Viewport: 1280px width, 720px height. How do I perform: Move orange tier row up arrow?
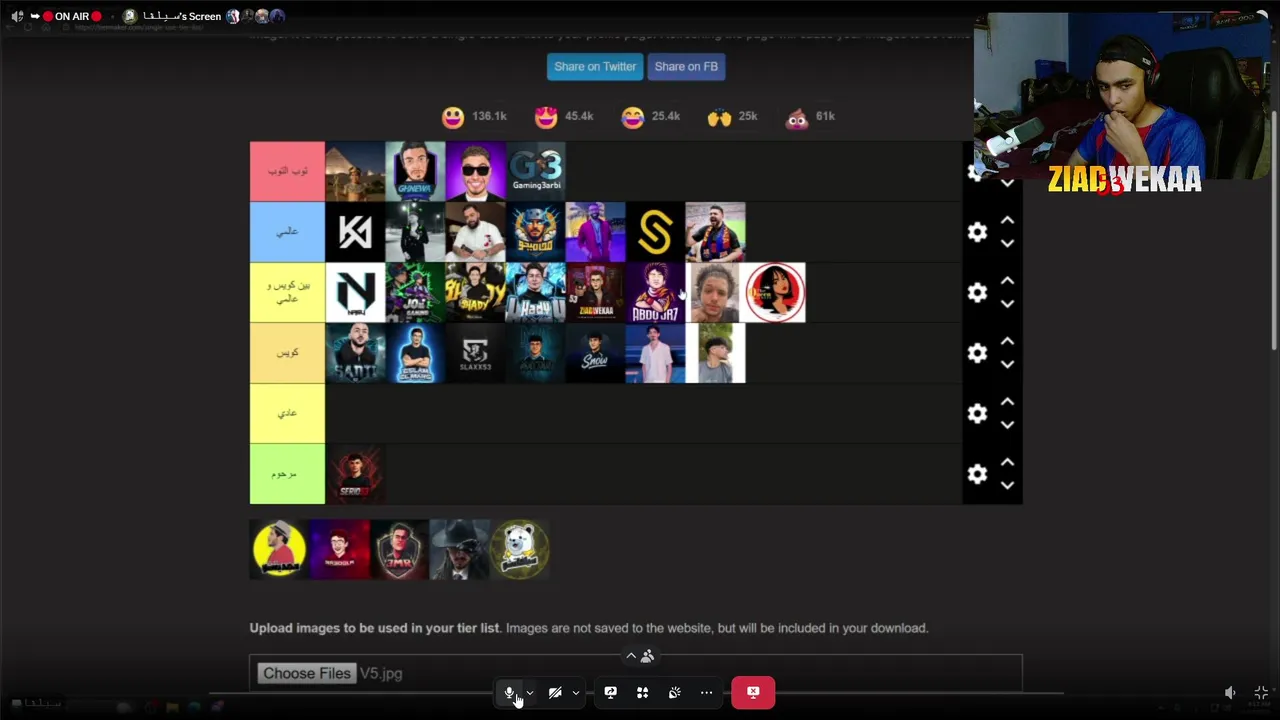(x=1007, y=341)
